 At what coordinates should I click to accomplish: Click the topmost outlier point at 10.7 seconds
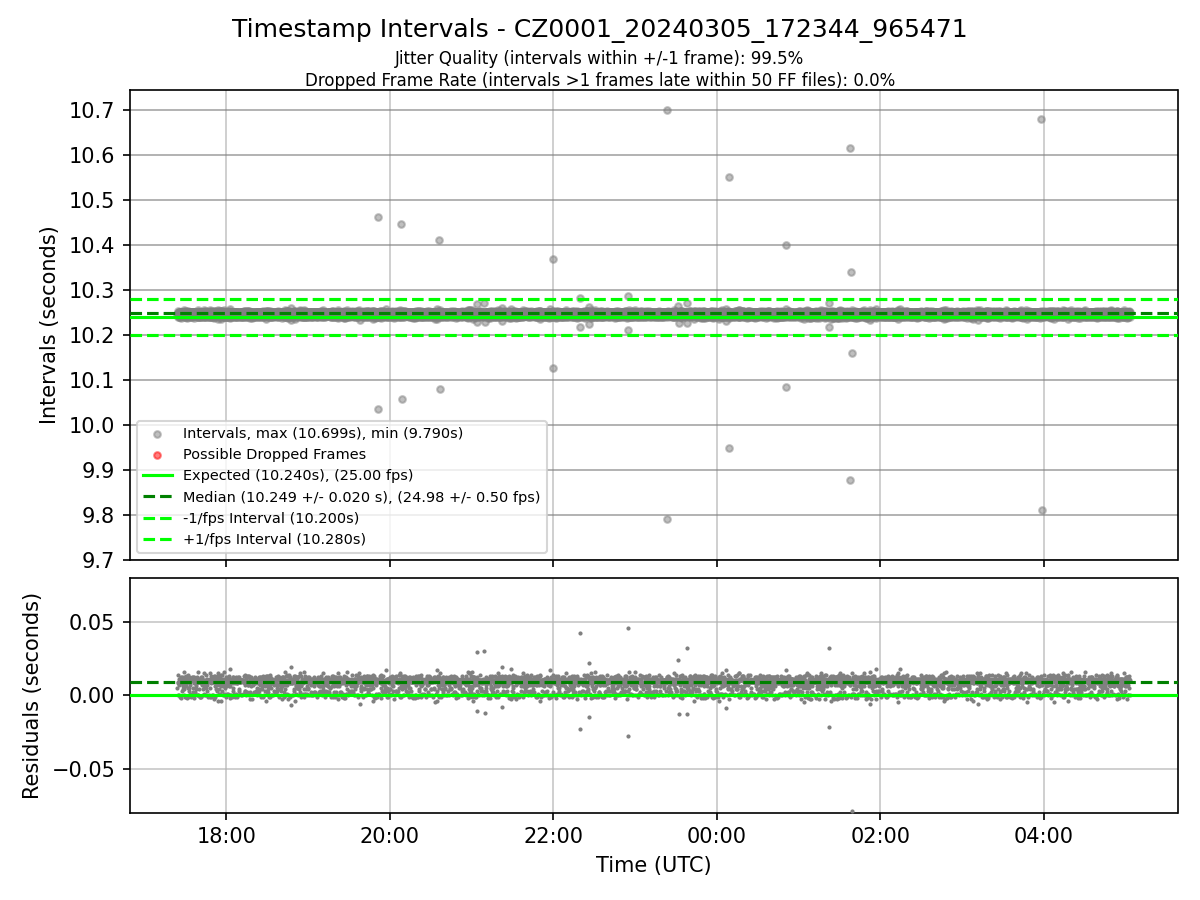(667, 110)
